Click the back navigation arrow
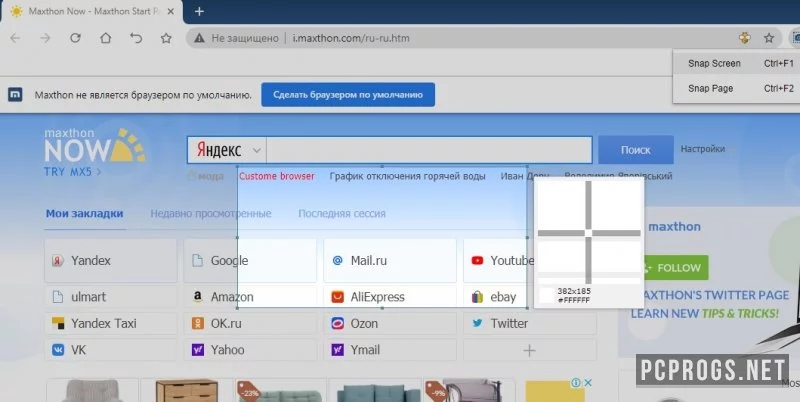 (15, 38)
